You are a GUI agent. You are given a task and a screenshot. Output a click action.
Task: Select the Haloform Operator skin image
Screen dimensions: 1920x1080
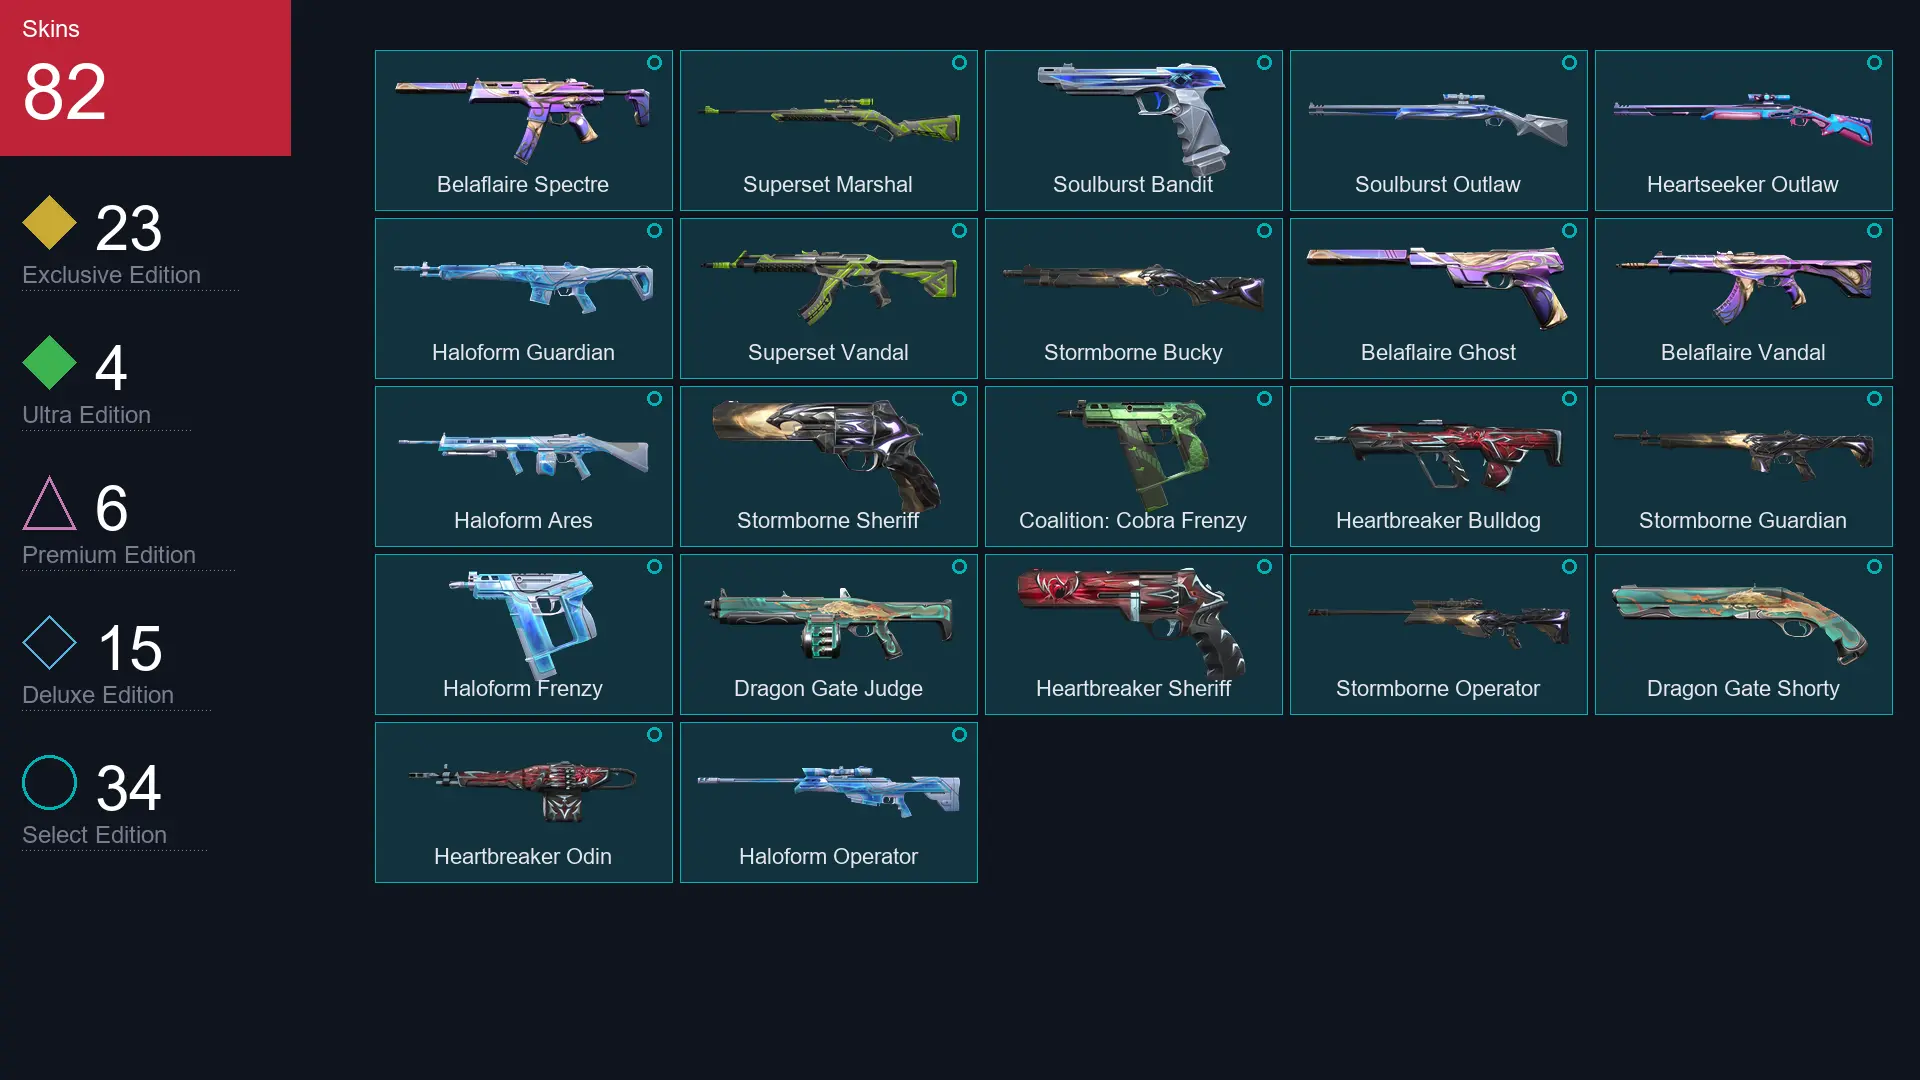(x=828, y=790)
